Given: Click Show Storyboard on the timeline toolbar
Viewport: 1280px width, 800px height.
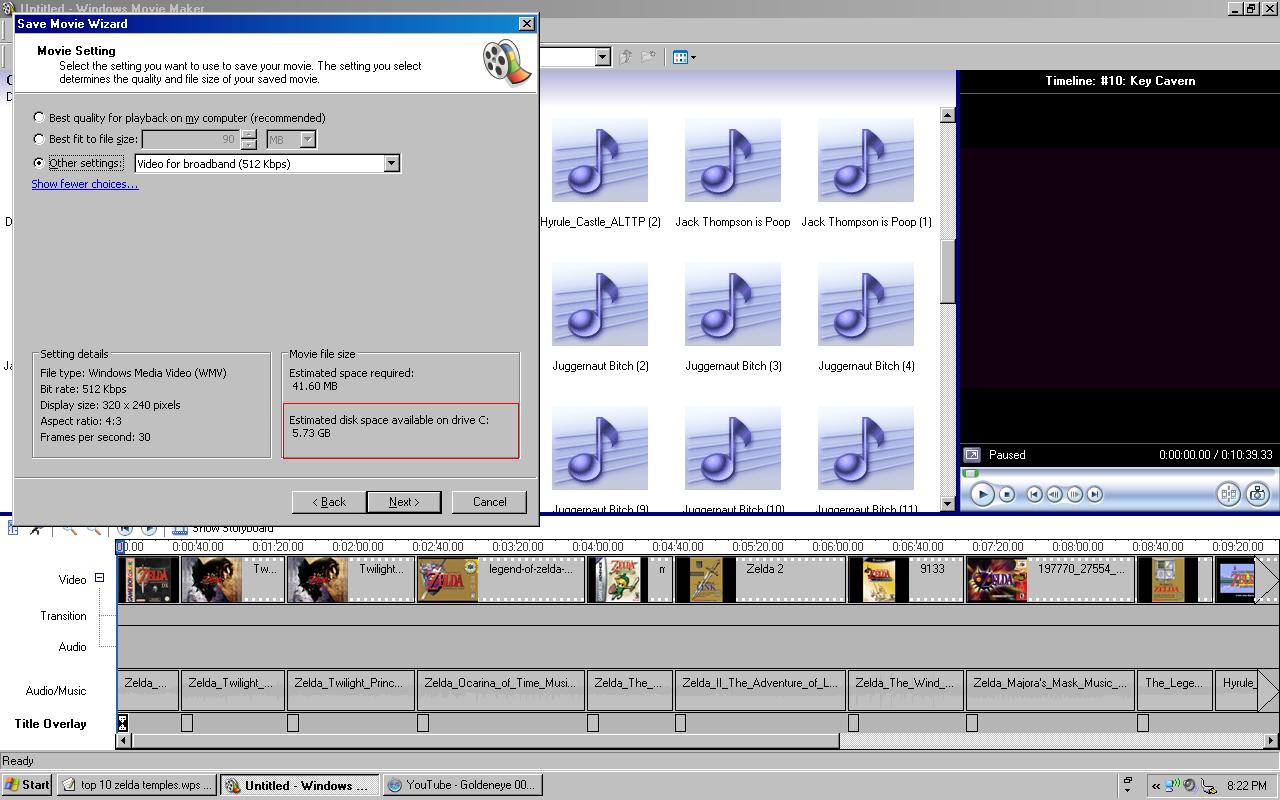Looking at the screenshot, I should coord(222,528).
